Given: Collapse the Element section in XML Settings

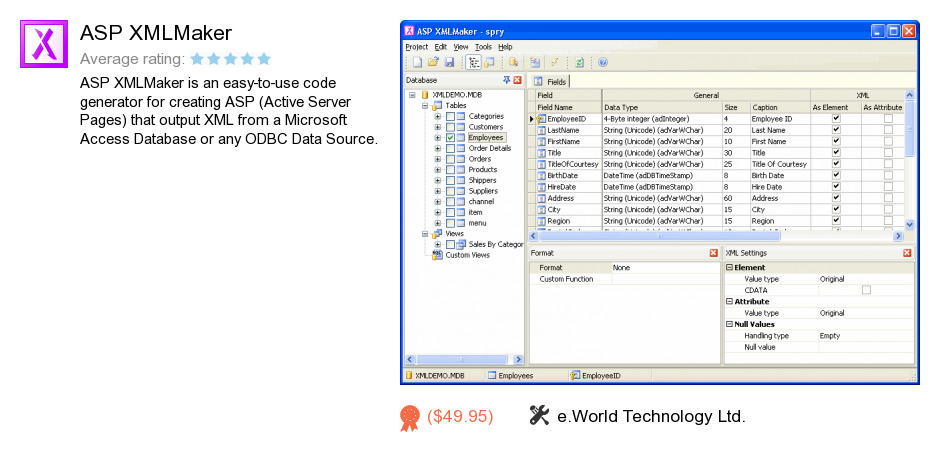Looking at the screenshot, I should click(730, 268).
